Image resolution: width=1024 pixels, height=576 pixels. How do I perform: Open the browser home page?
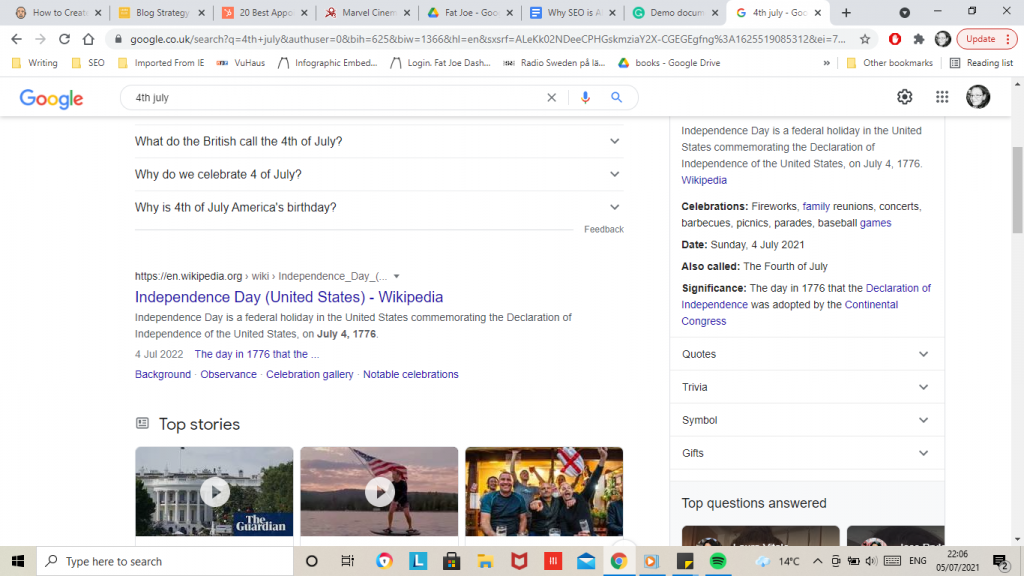(88, 39)
